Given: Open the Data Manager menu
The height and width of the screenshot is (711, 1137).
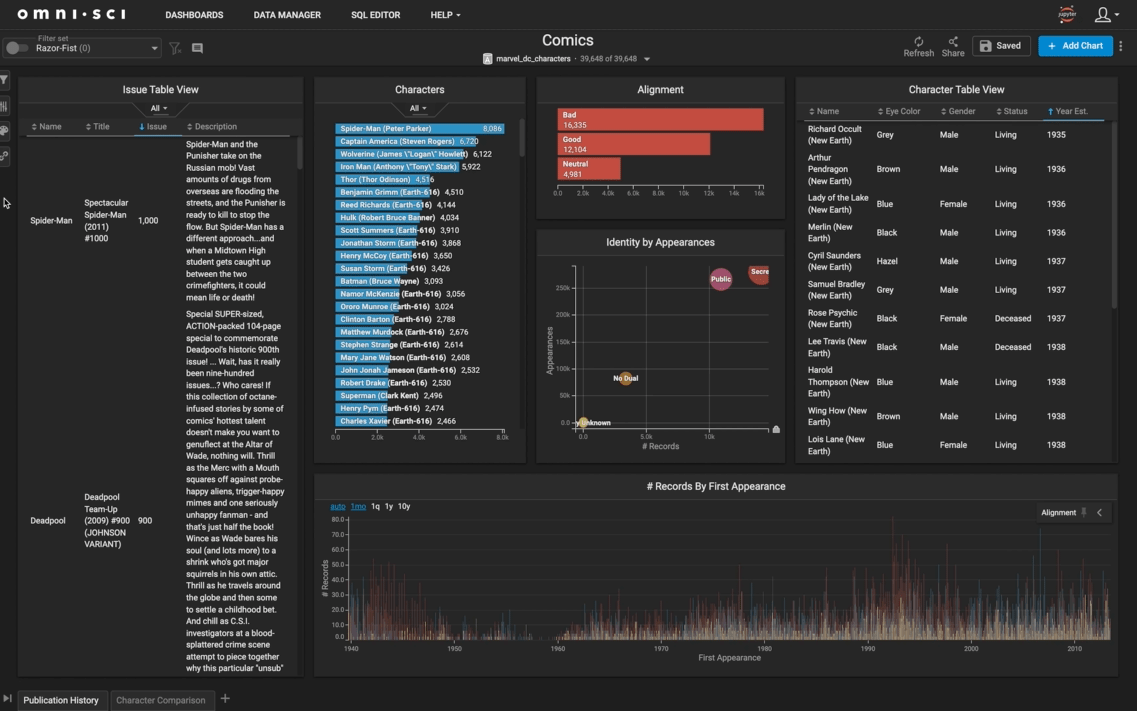Looking at the screenshot, I should pos(287,14).
